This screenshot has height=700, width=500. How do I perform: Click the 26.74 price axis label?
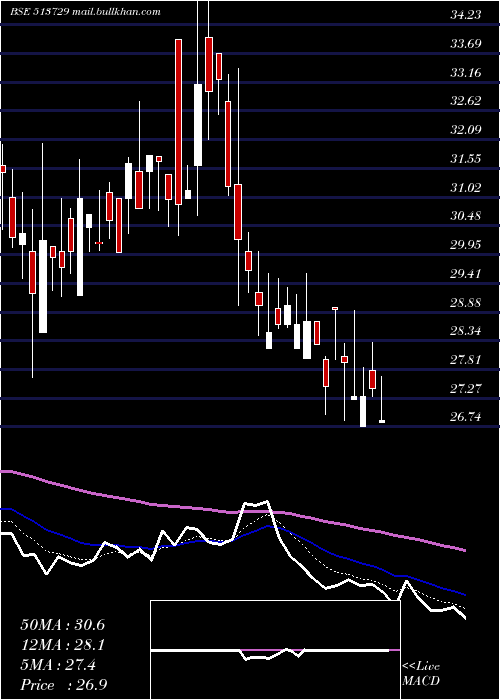[x=466, y=417]
